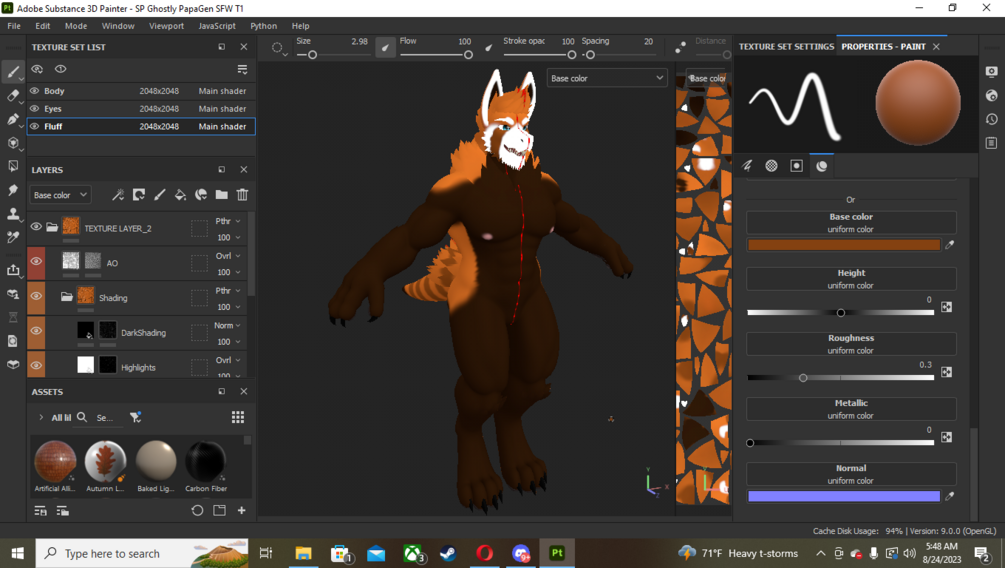Adjust the brush Flow slider
This screenshot has width=1005, height=568.
(x=436, y=55)
